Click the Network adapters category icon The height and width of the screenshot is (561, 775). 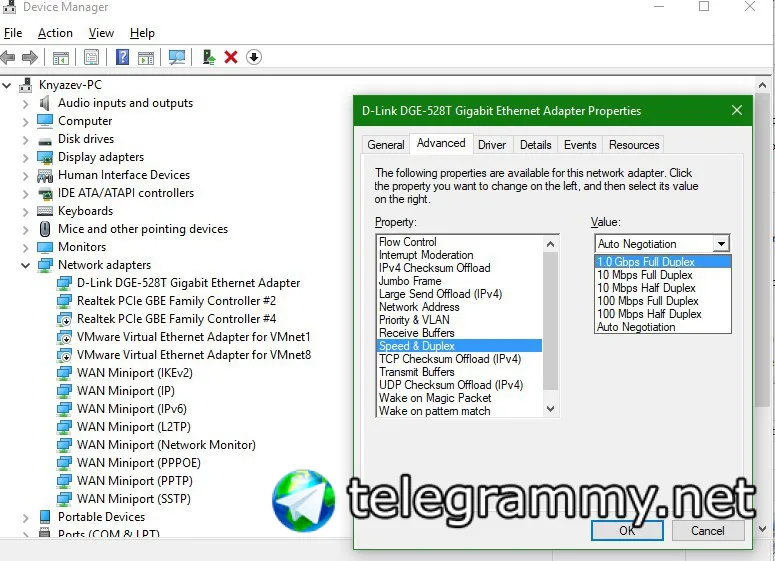(45, 265)
